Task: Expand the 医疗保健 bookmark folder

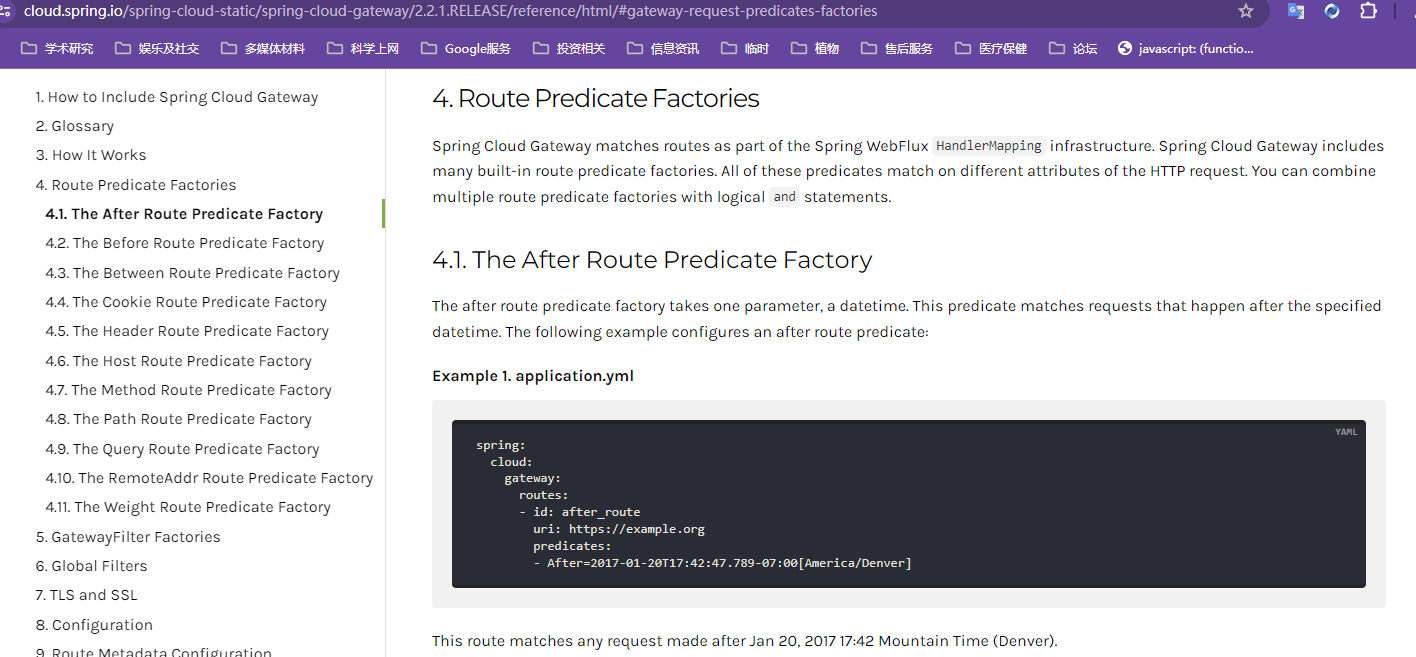Action: click(991, 48)
